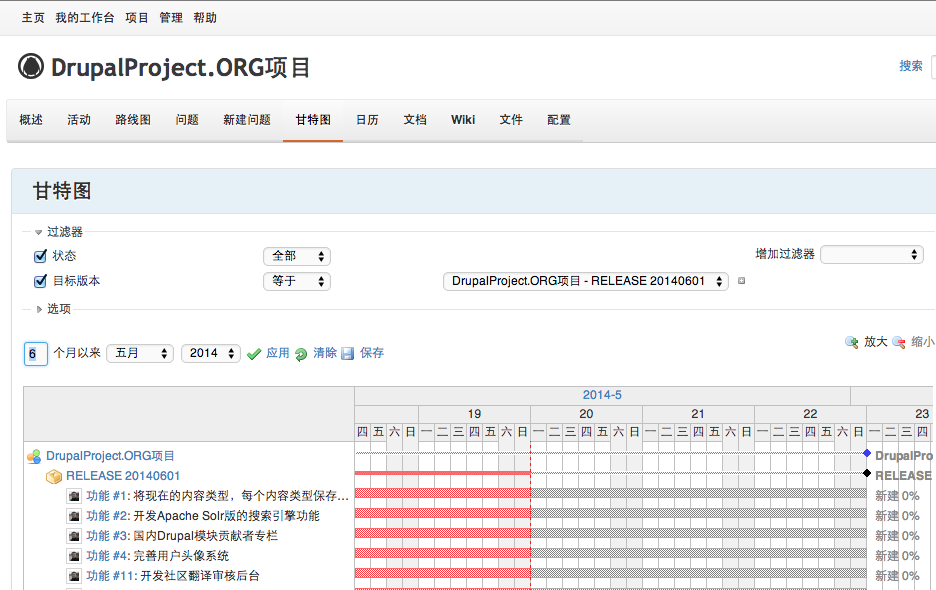Click the project icon beside DrupalProject.ORG项目 row
This screenshot has width=936, height=590.
[x=34, y=457]
